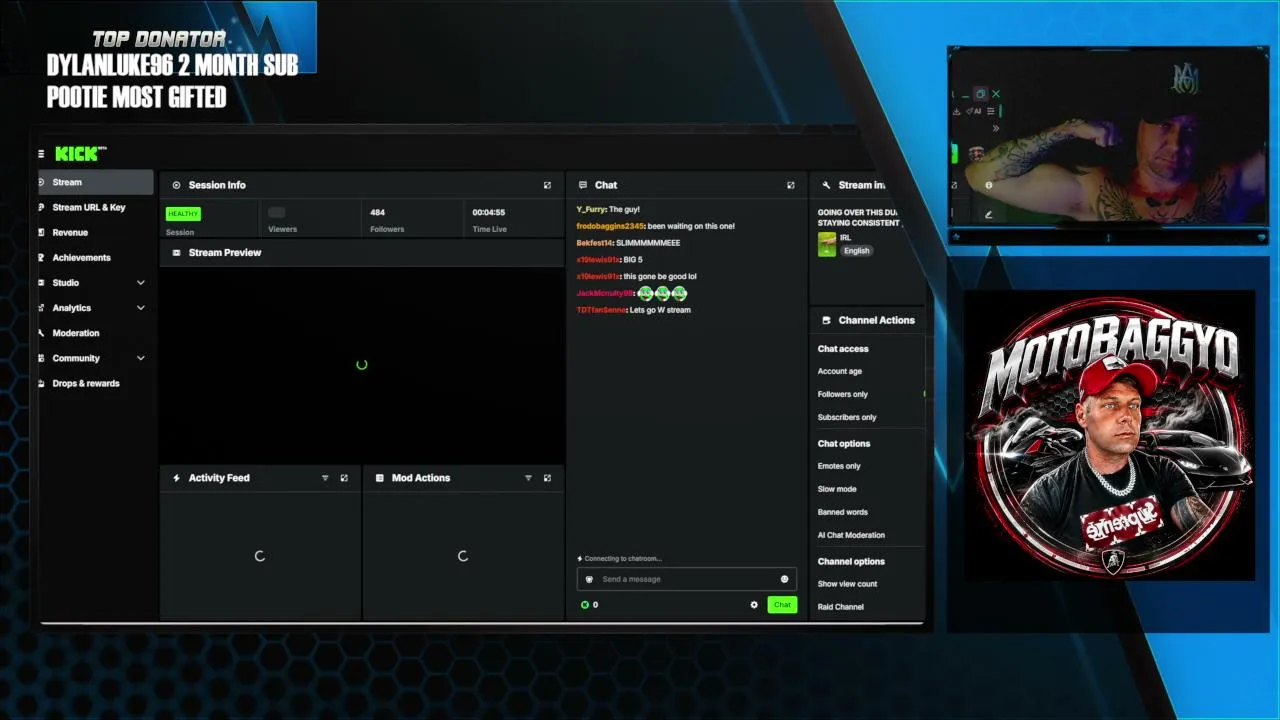Pop out the Mod Actions panel
This screenshot has width=1280, height=720.
(x=547, y=478)
